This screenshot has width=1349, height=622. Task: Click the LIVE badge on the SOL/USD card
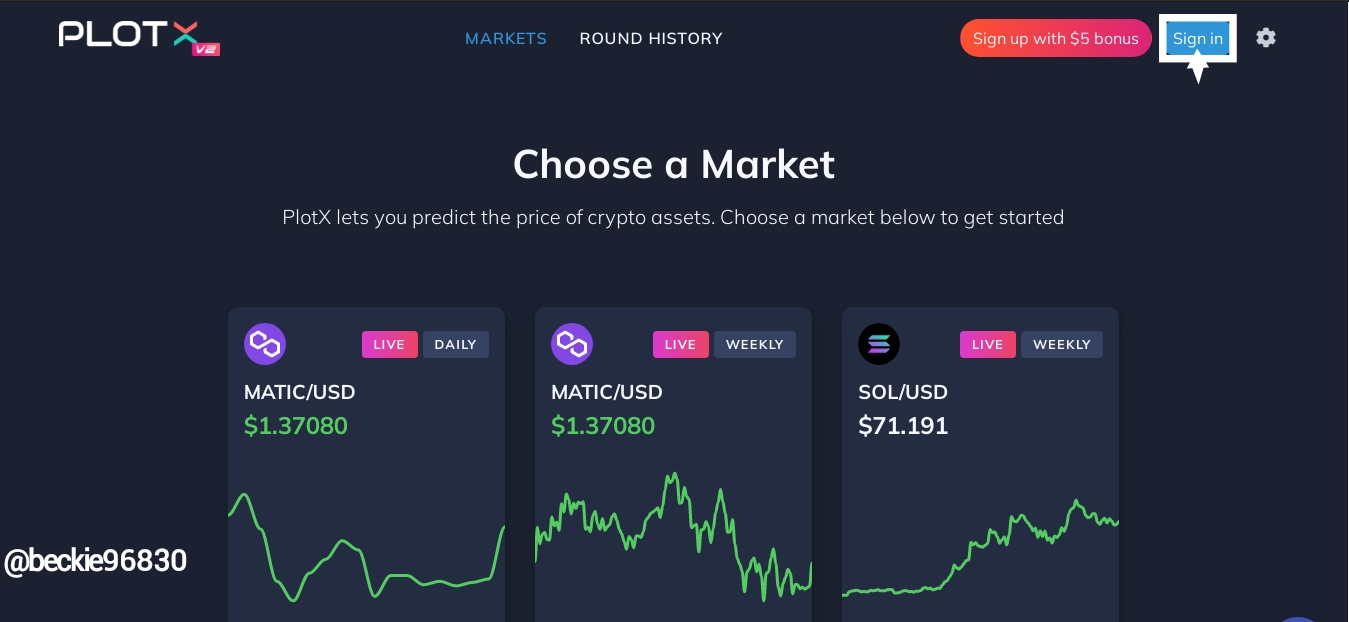coord(987,344)
